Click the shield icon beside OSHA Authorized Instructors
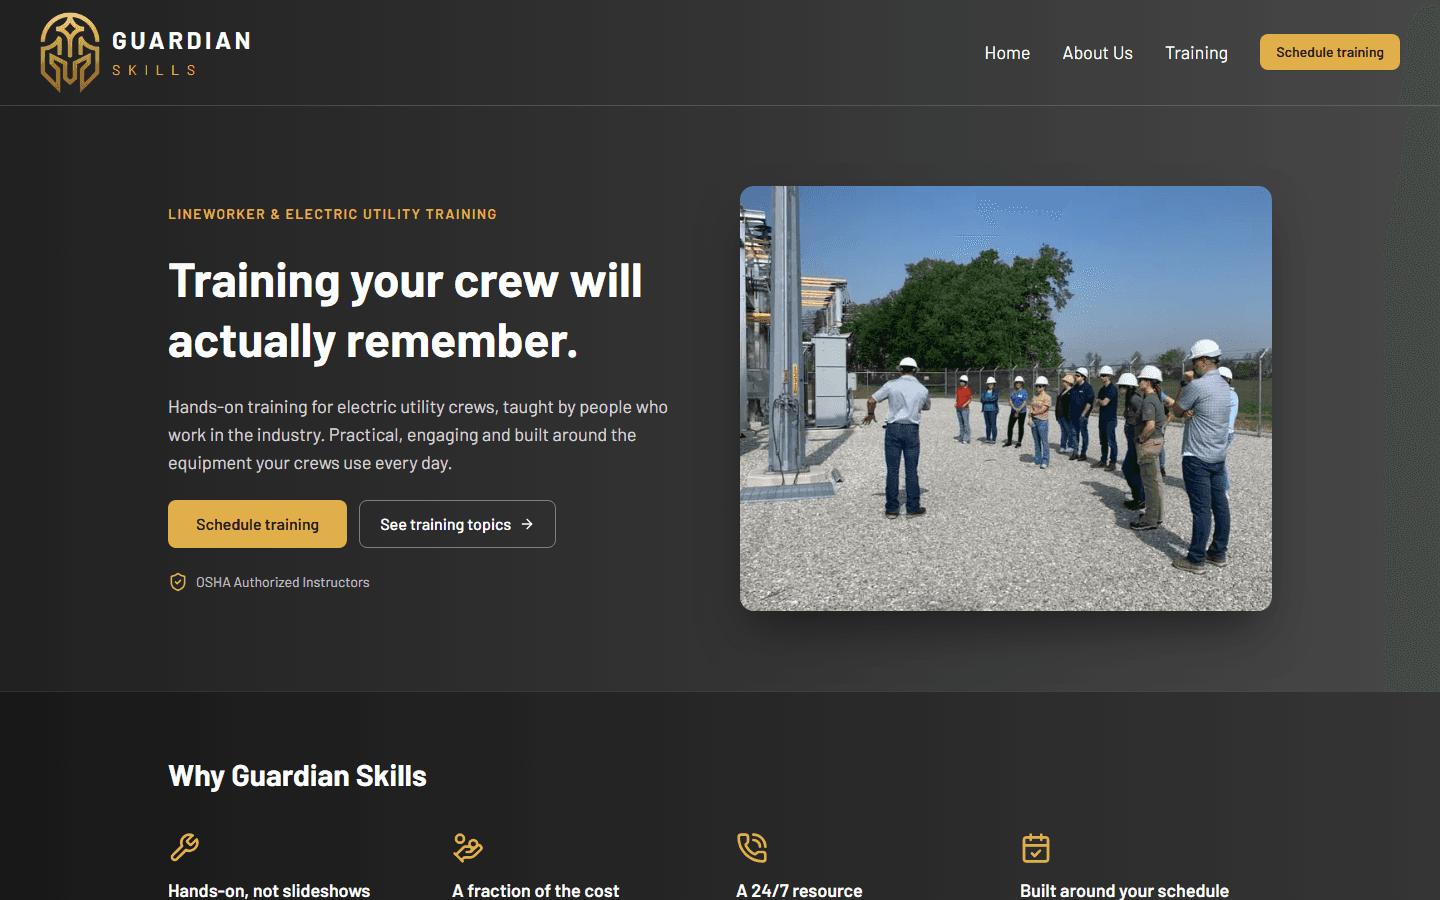The height and width of the screenshot is (900, 1440). pos(178,582)
